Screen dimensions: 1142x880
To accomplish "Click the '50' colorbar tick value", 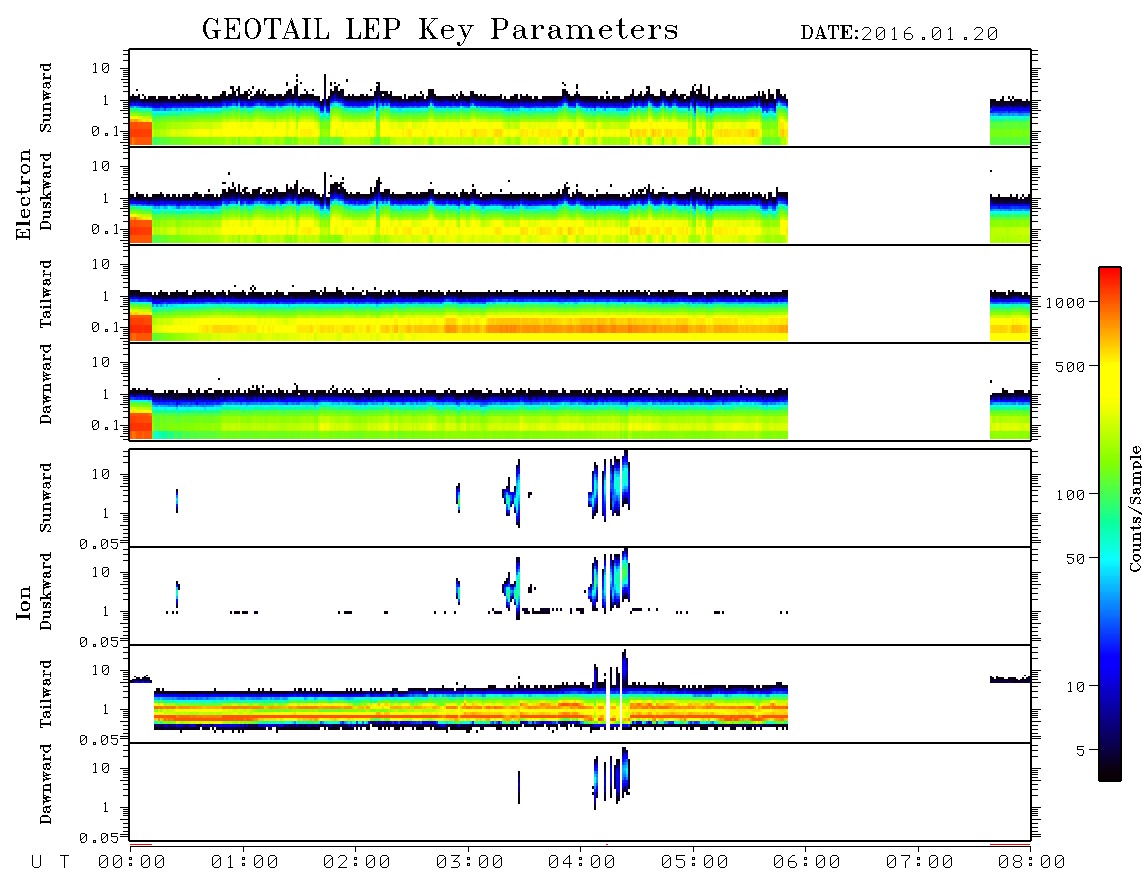I will (x=1075, y=559).
